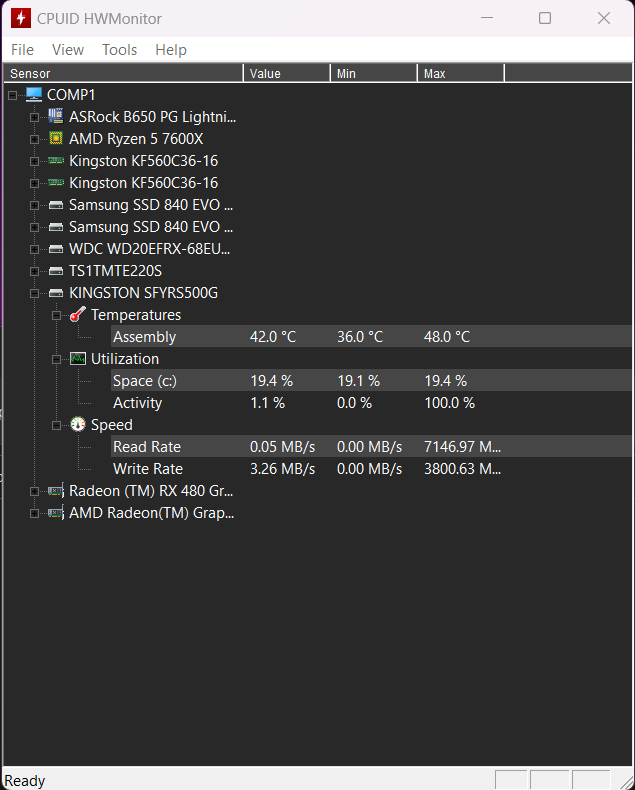Click the AMD Ryzen 5 CPU chip icon
The width and height of the screenshot is (635, 790).
(x=56, y=139)
